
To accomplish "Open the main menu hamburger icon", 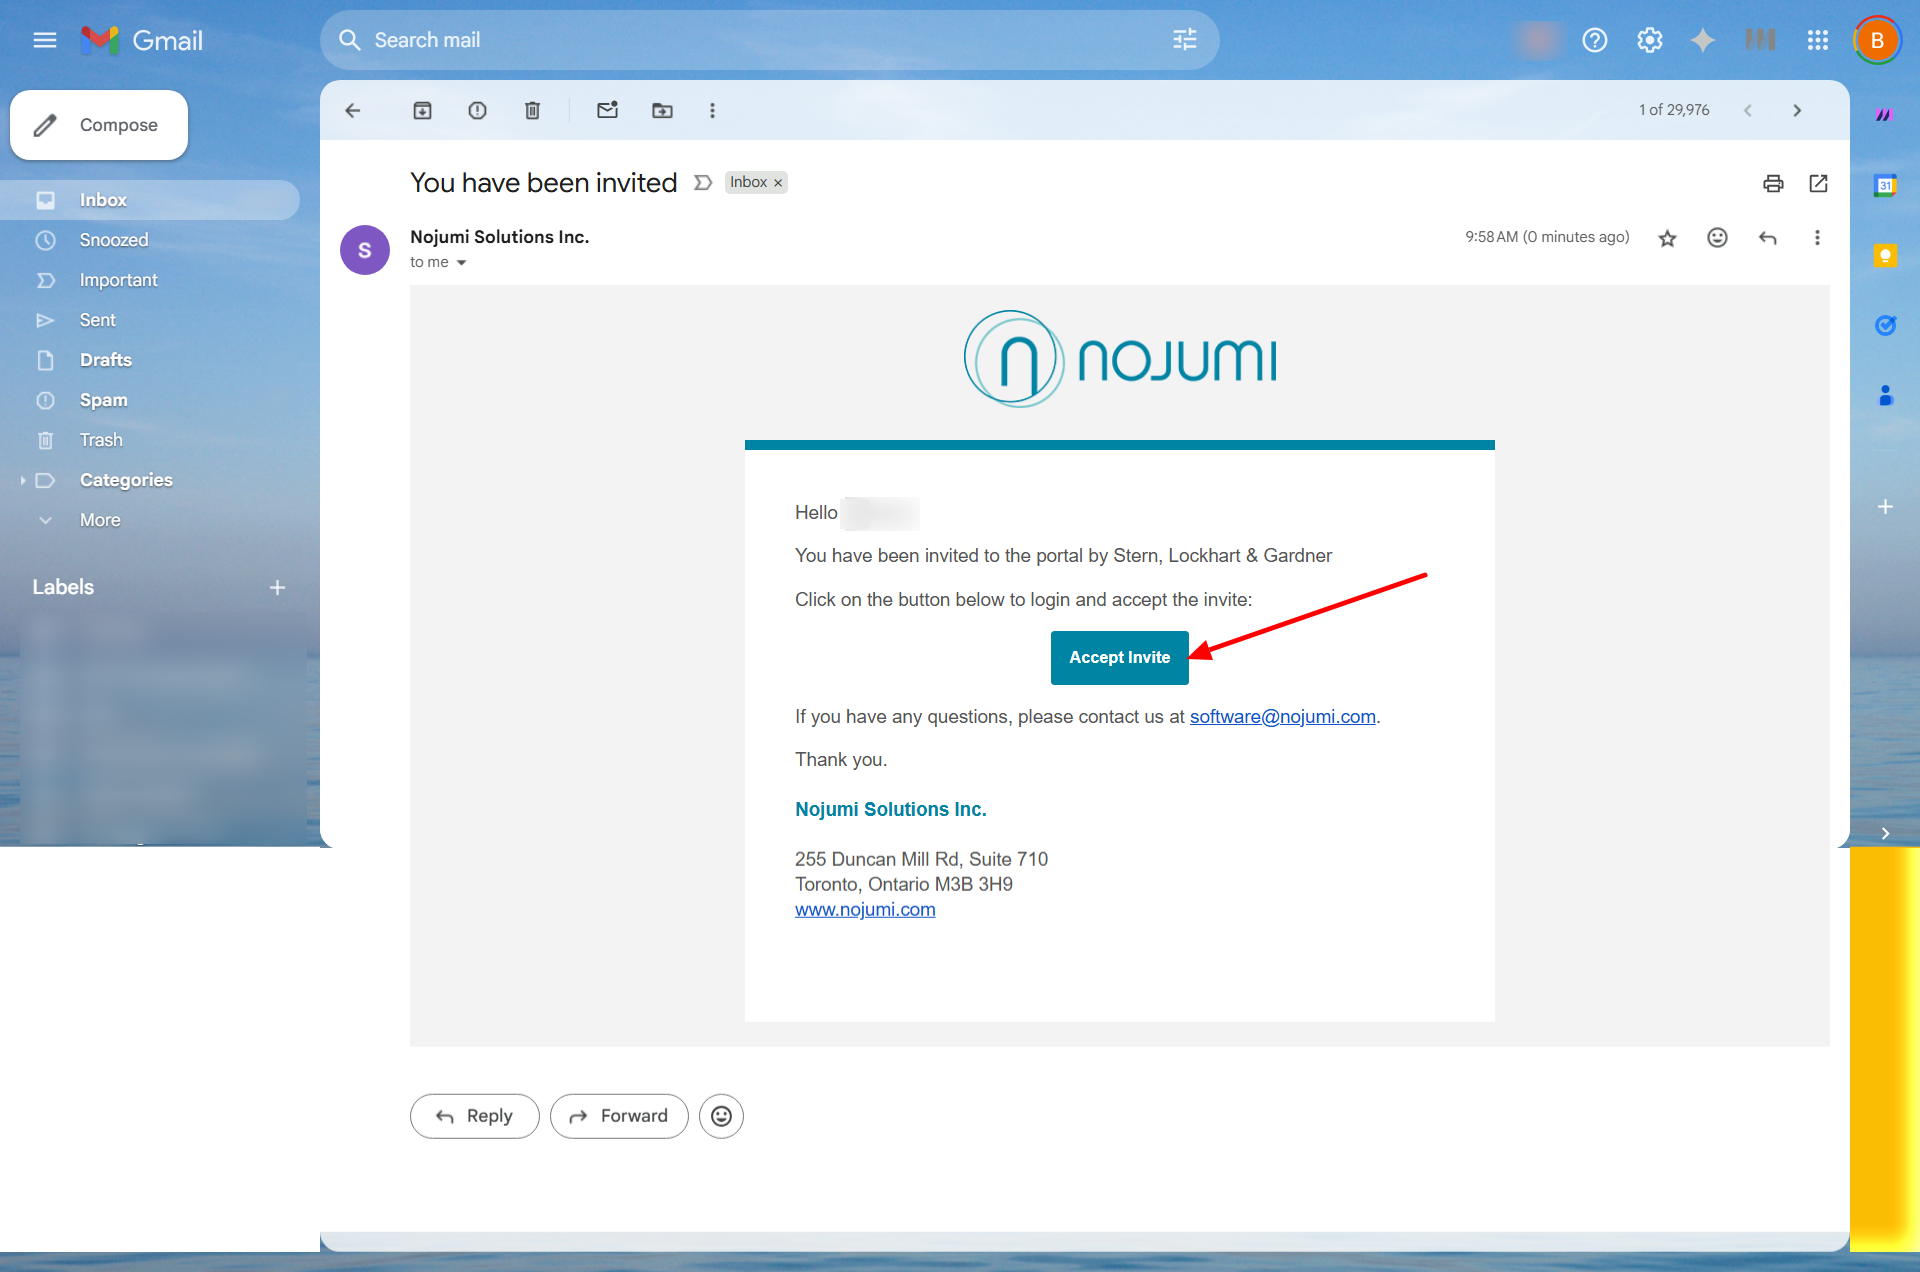I will (44, 40).
